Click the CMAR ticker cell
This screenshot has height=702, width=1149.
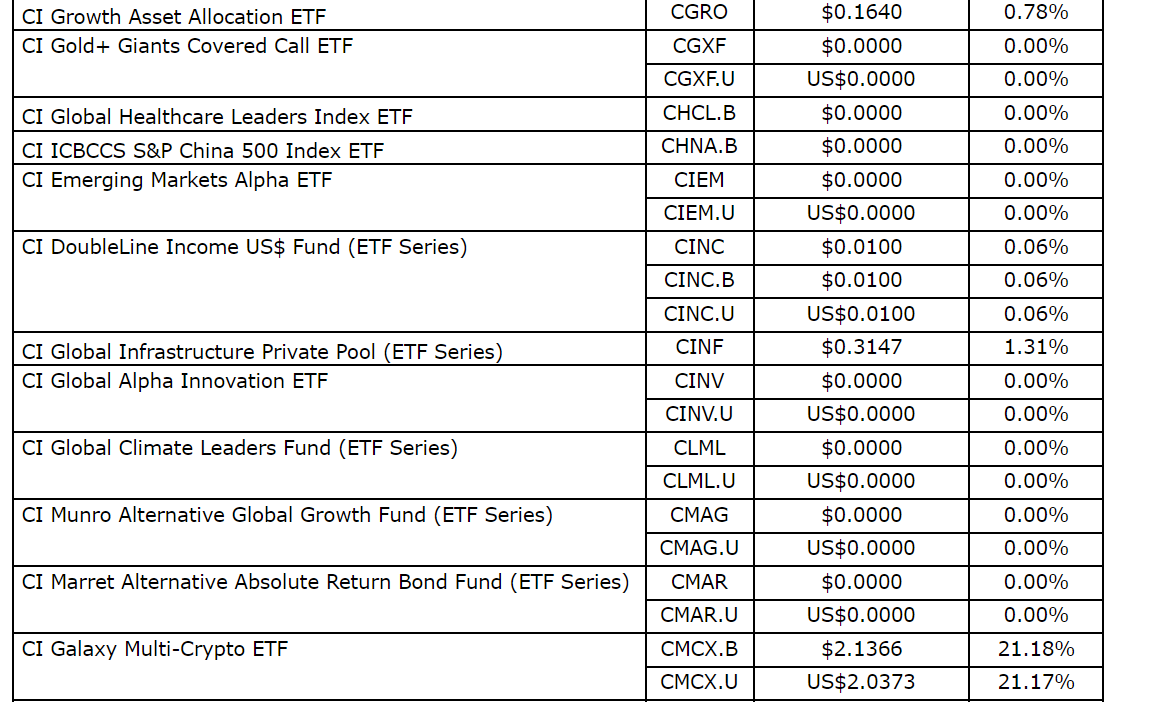pos(699,582)
